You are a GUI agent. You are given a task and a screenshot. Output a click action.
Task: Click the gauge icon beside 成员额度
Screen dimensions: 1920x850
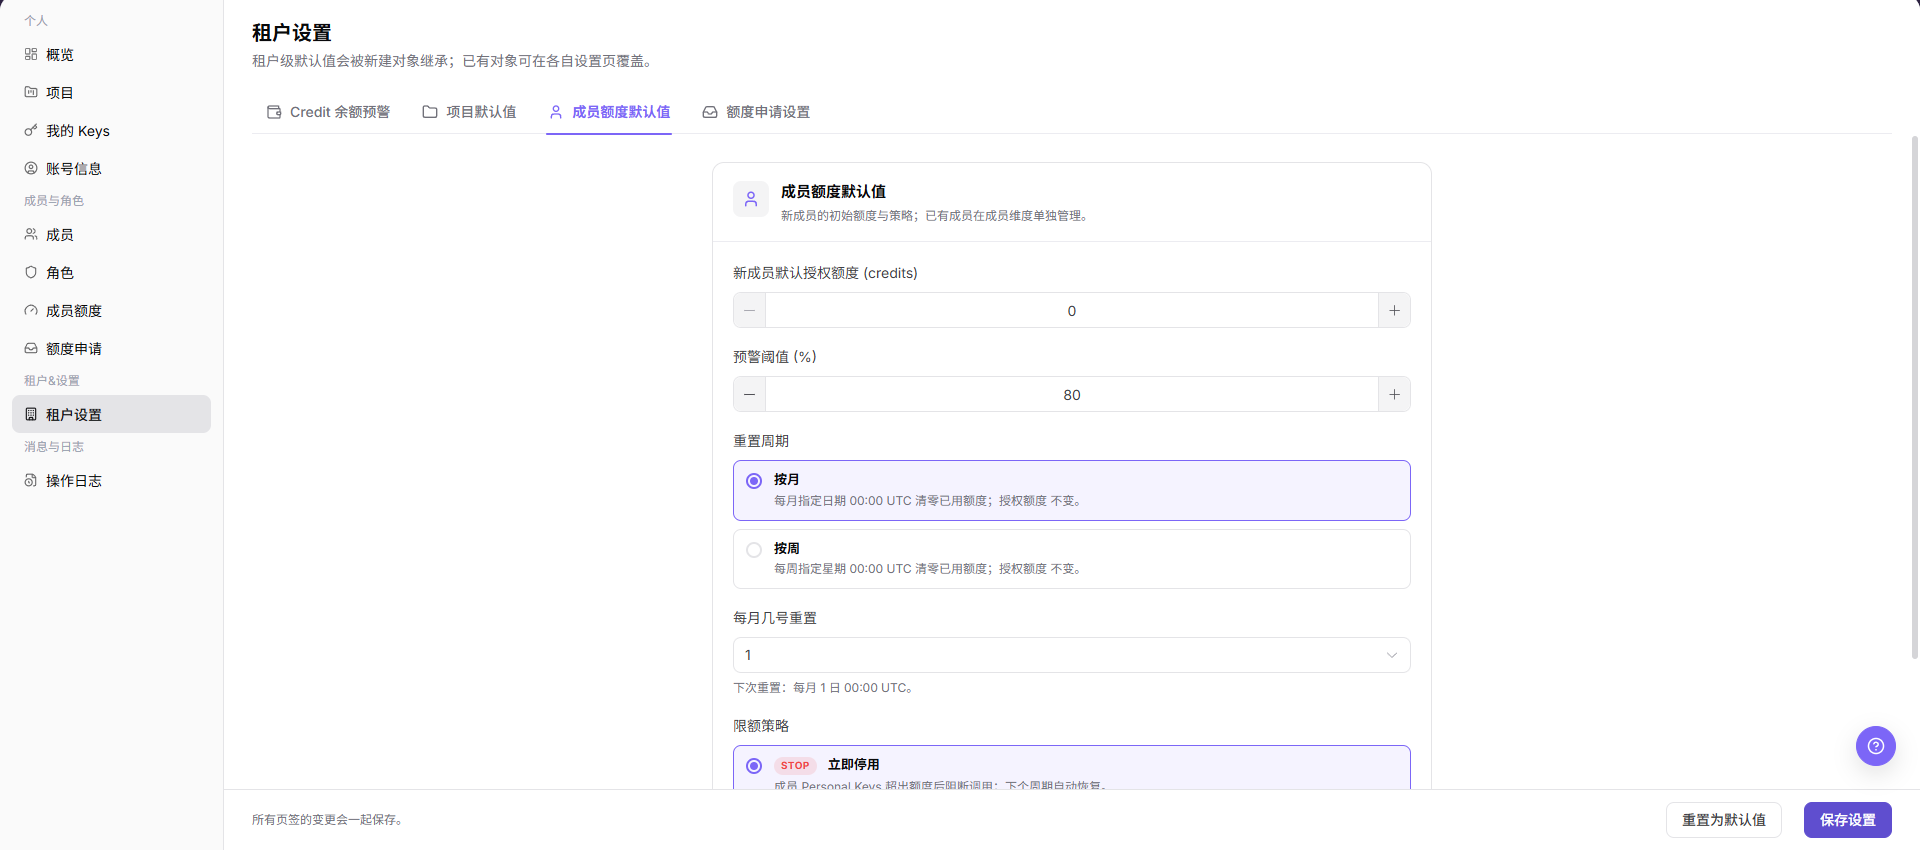pyautogui.click(x=31, y=310)
